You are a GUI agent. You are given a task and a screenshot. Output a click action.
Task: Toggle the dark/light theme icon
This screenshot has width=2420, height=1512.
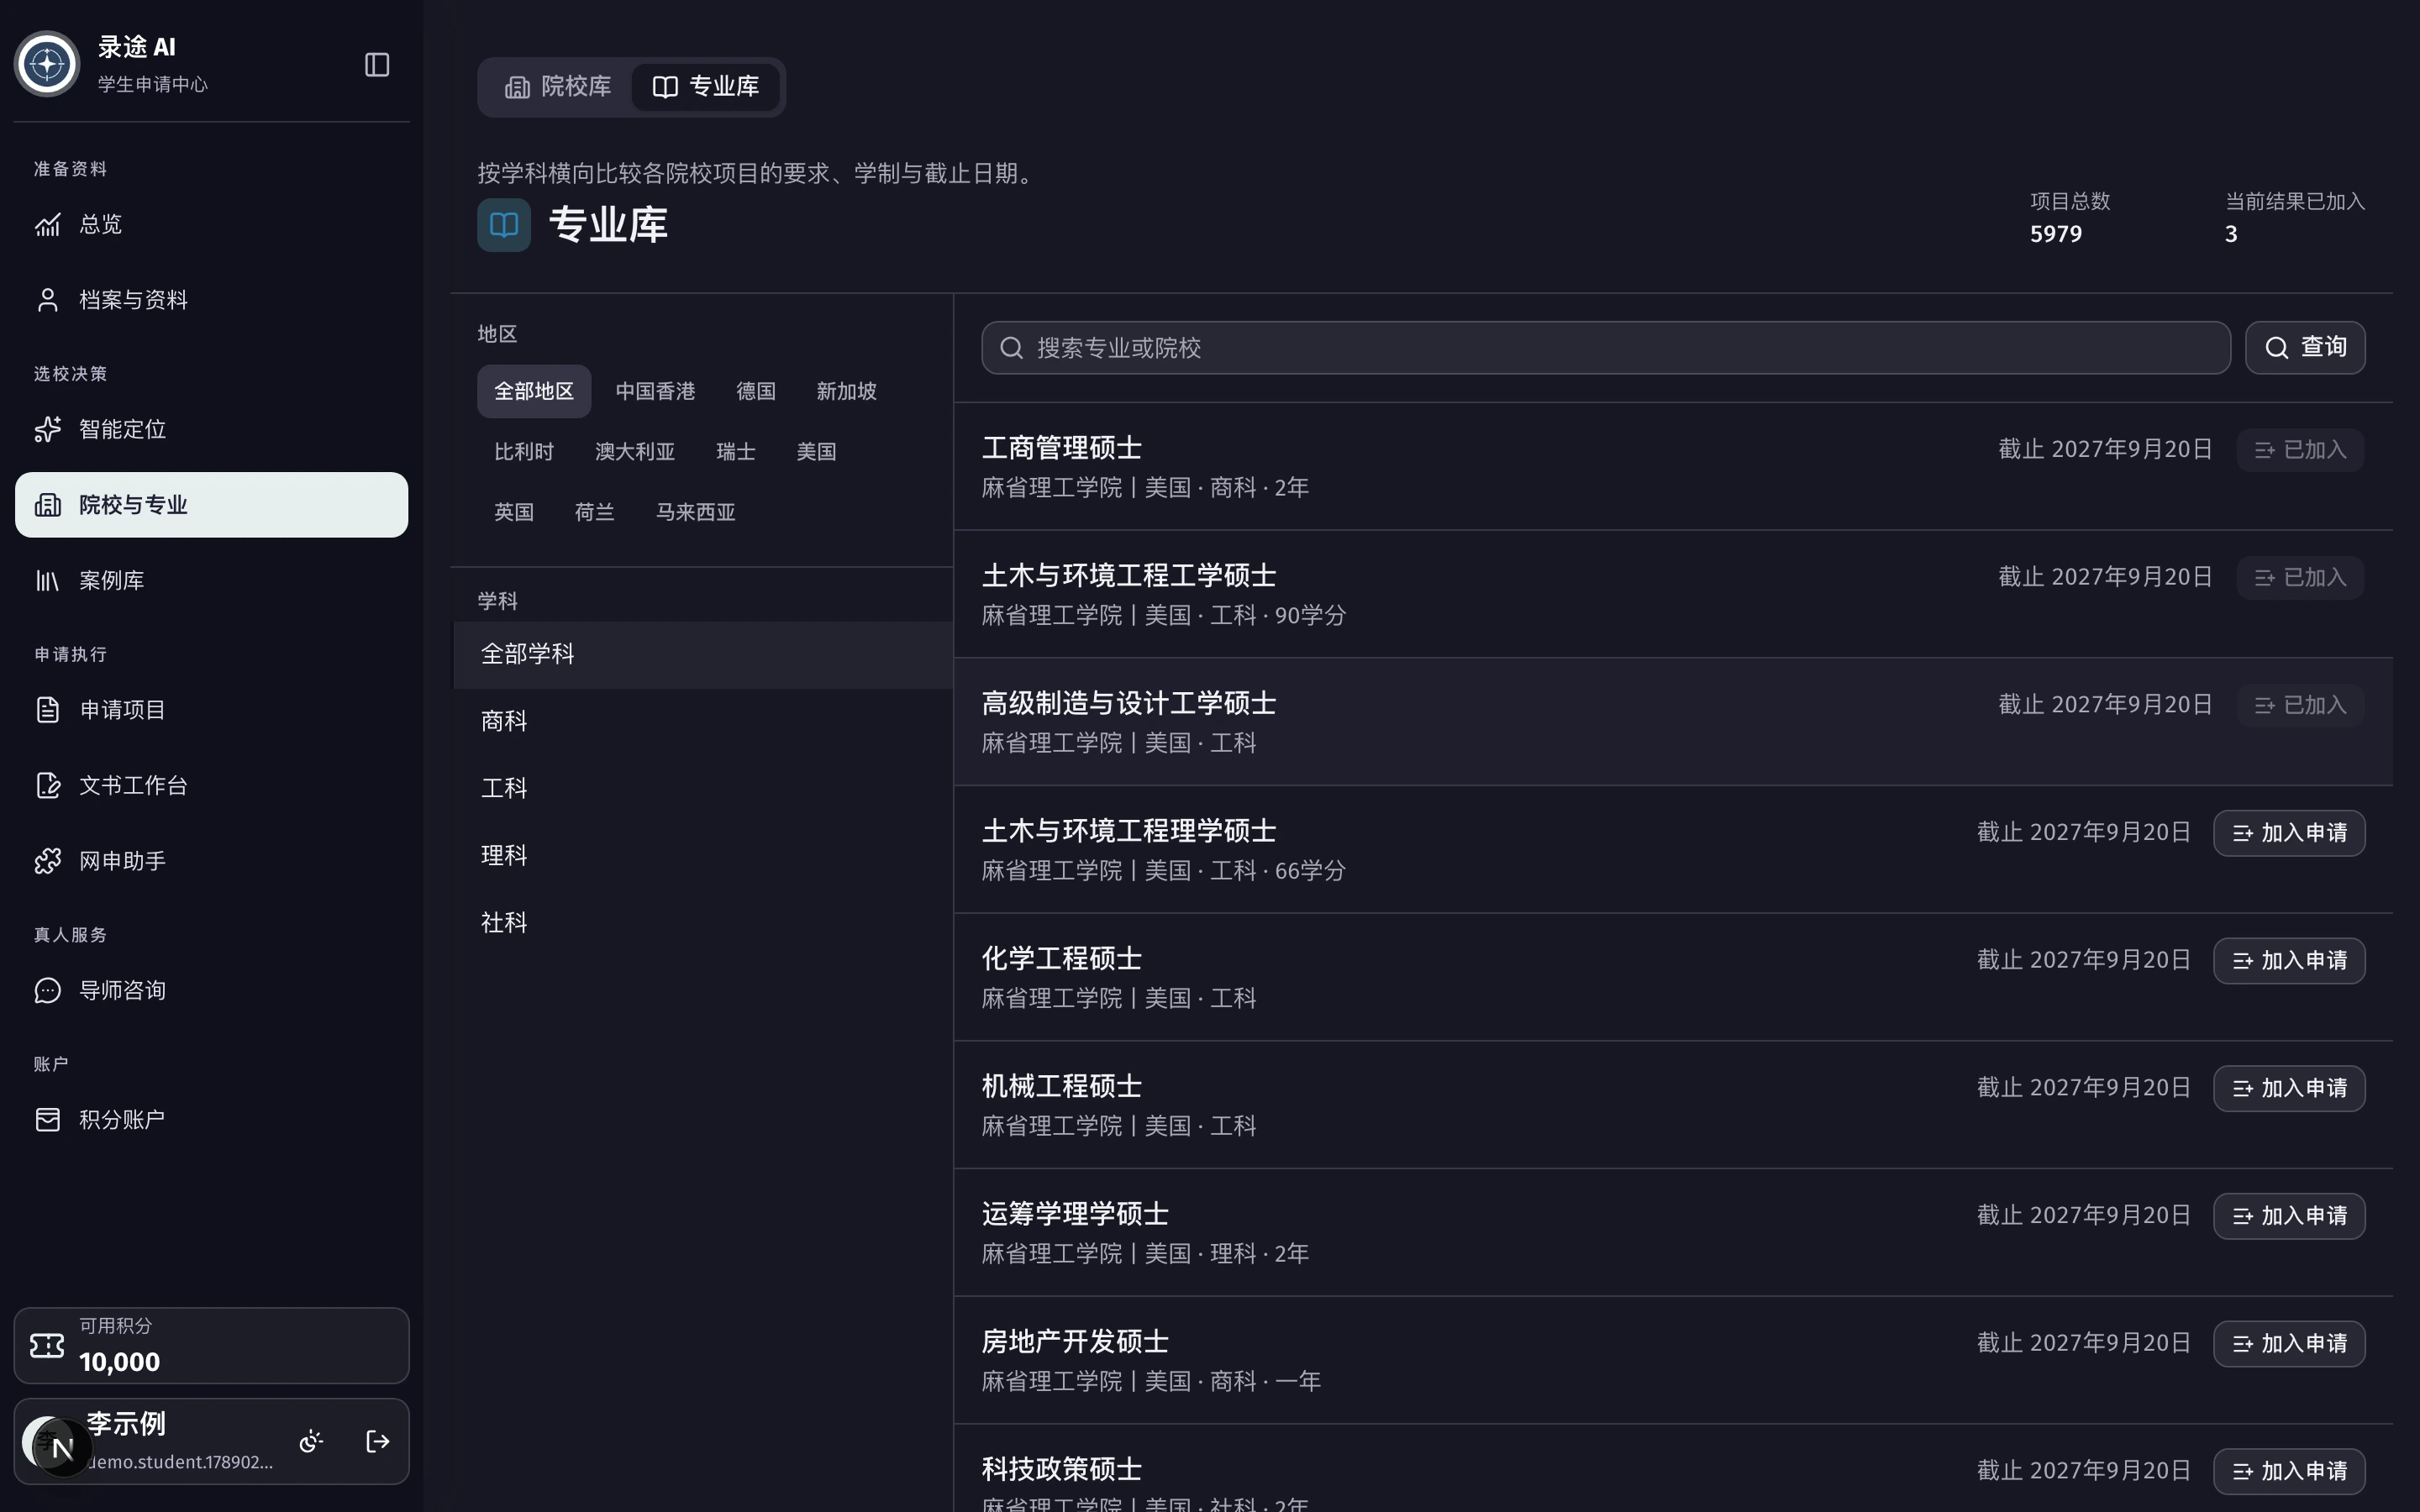(311, 1441)
